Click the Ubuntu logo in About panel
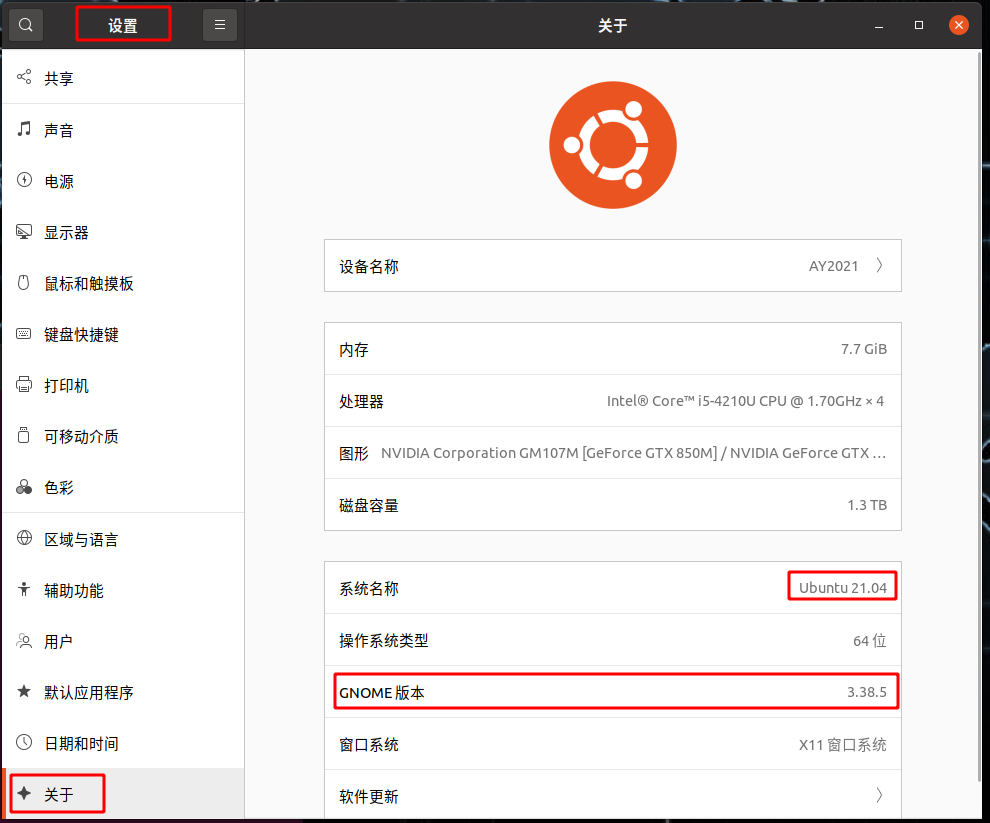 [612, 145]
